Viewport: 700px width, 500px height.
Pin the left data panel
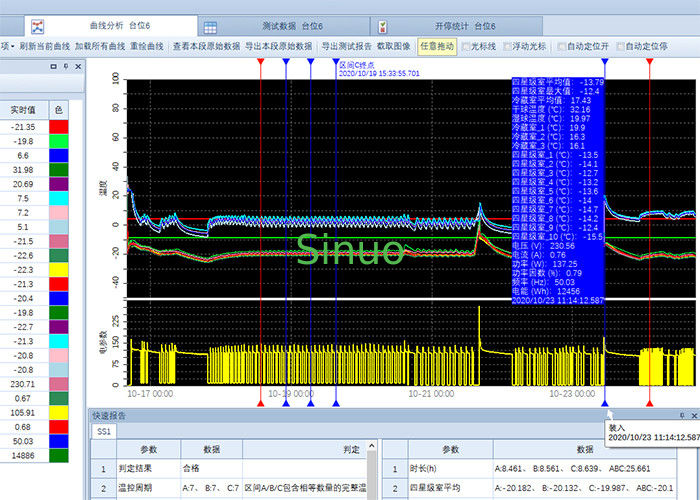[x=65, y=66]
